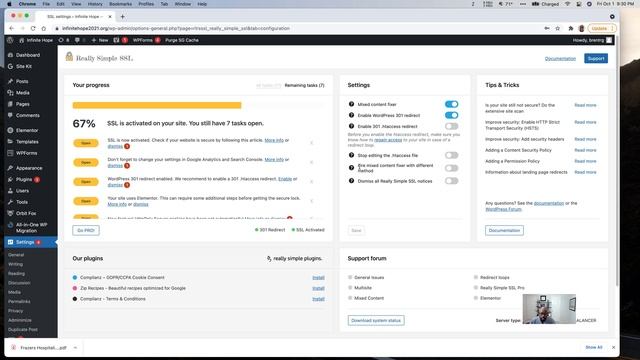This screenshot has width=640, height=360.
Task: Click comments bubble in admin bar
Action: click(x=77, y=40)
